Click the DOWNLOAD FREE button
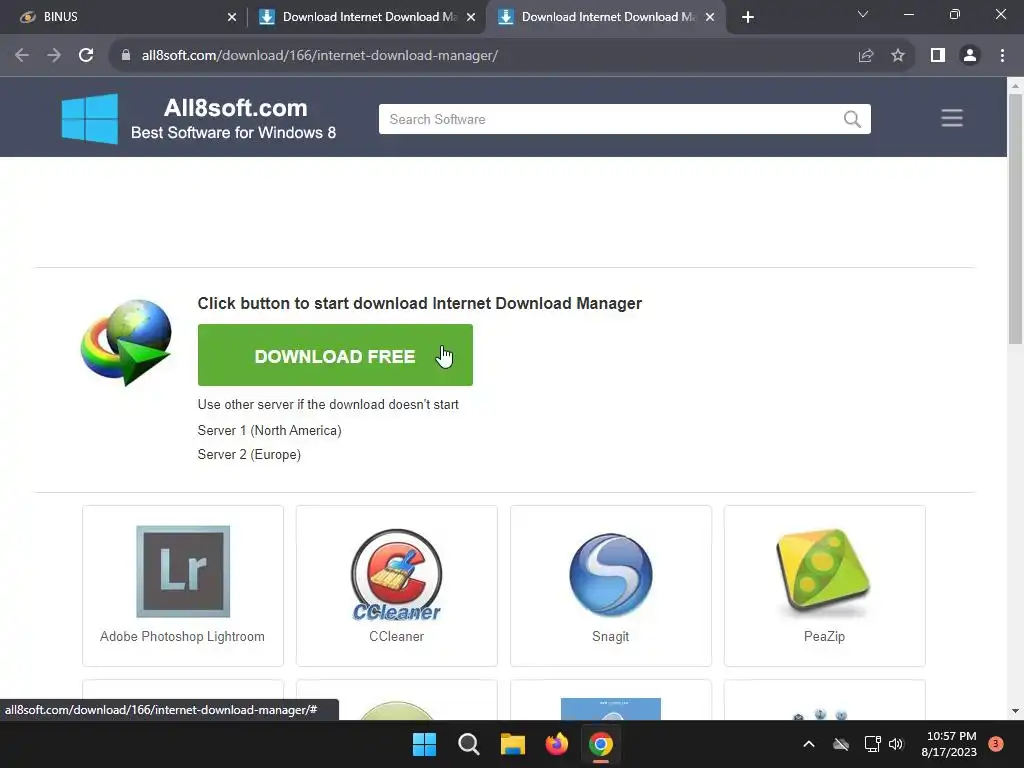Viewport: 1024px width, 768px height. [335, 355]
